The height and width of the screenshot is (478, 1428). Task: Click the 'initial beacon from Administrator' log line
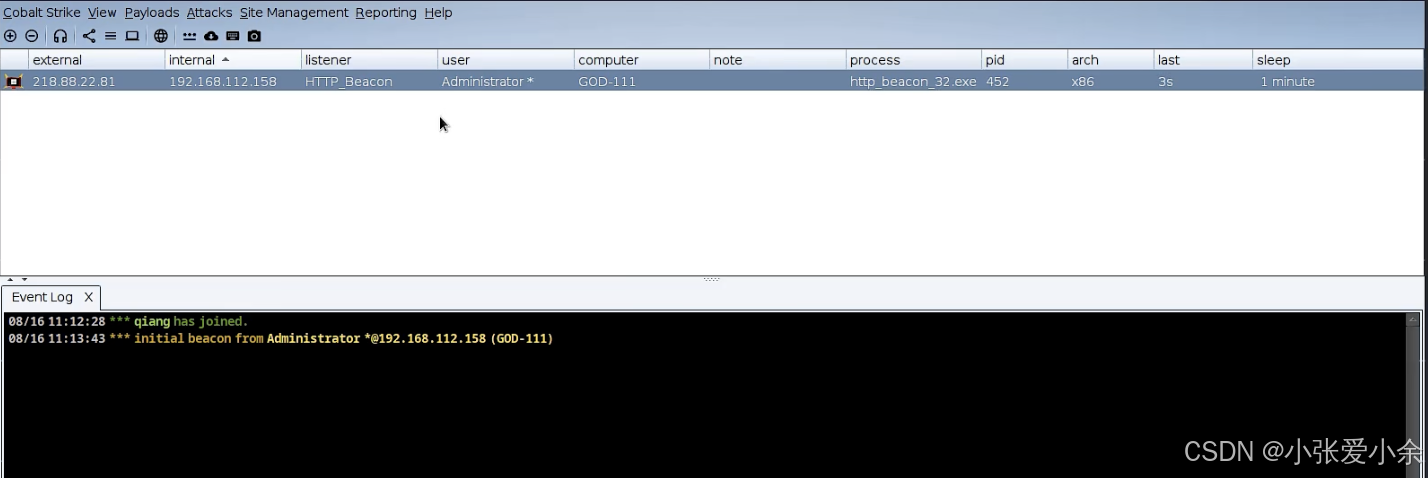tap(281, 339)
